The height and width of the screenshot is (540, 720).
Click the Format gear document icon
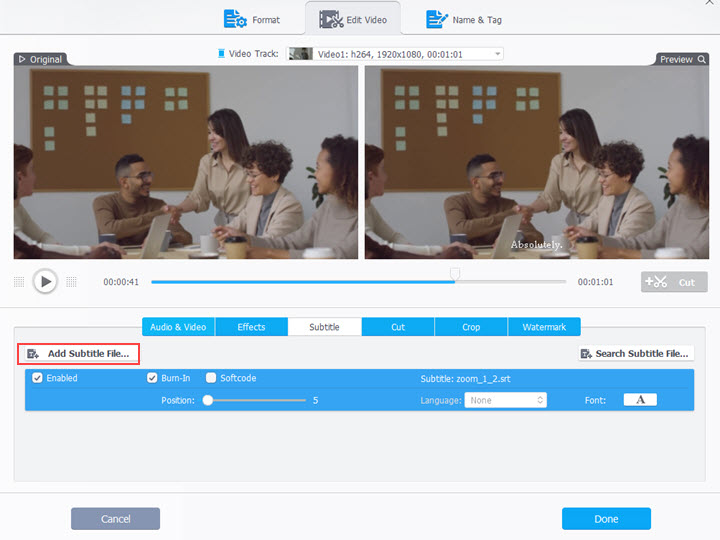(x=235, y=19)
